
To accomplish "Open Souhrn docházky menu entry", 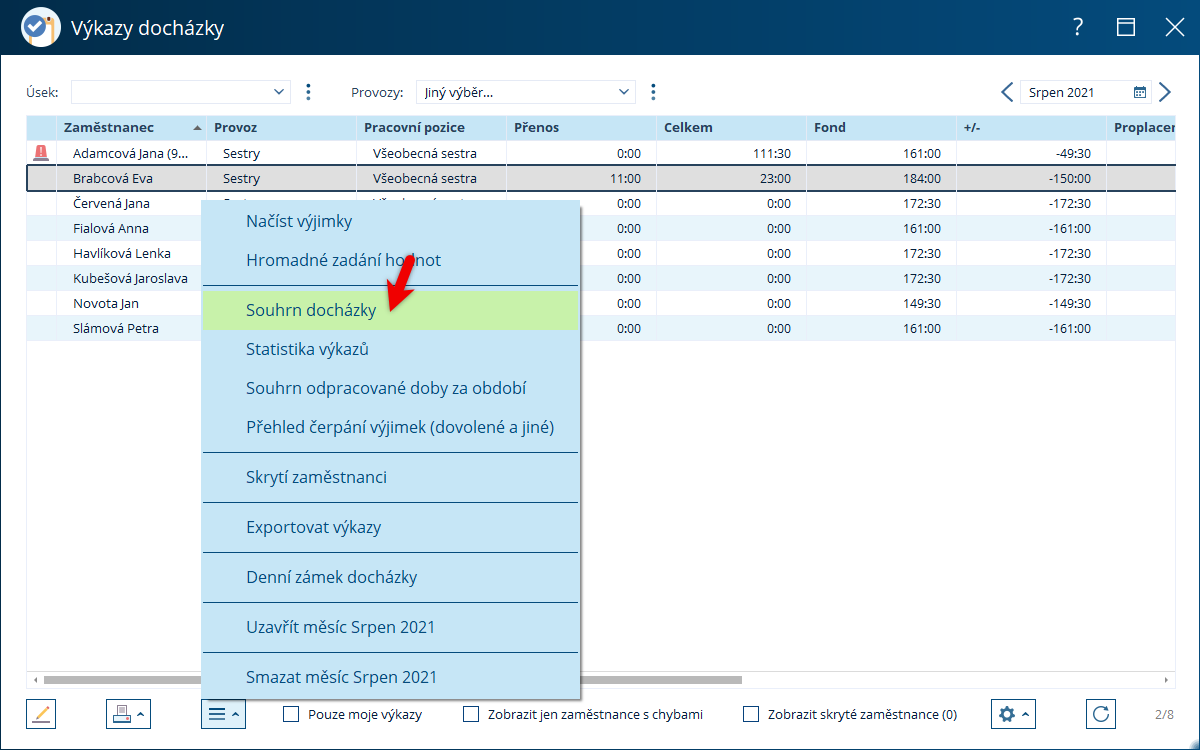I will pos(390,310).
